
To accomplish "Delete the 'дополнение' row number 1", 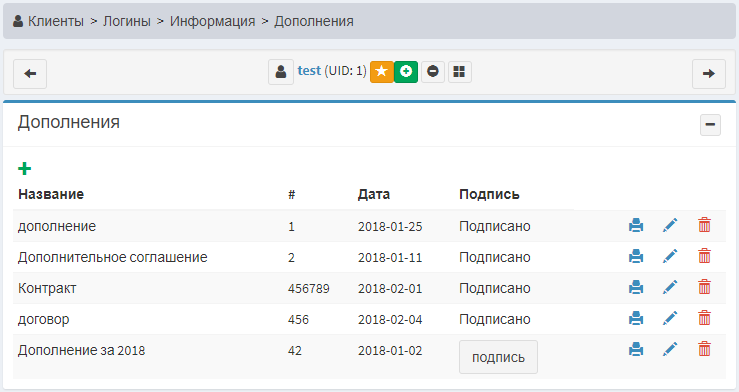I will 704,225.
